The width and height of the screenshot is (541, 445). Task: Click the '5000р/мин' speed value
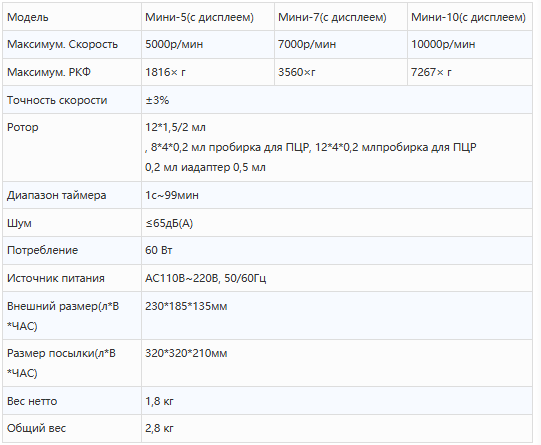174,44
